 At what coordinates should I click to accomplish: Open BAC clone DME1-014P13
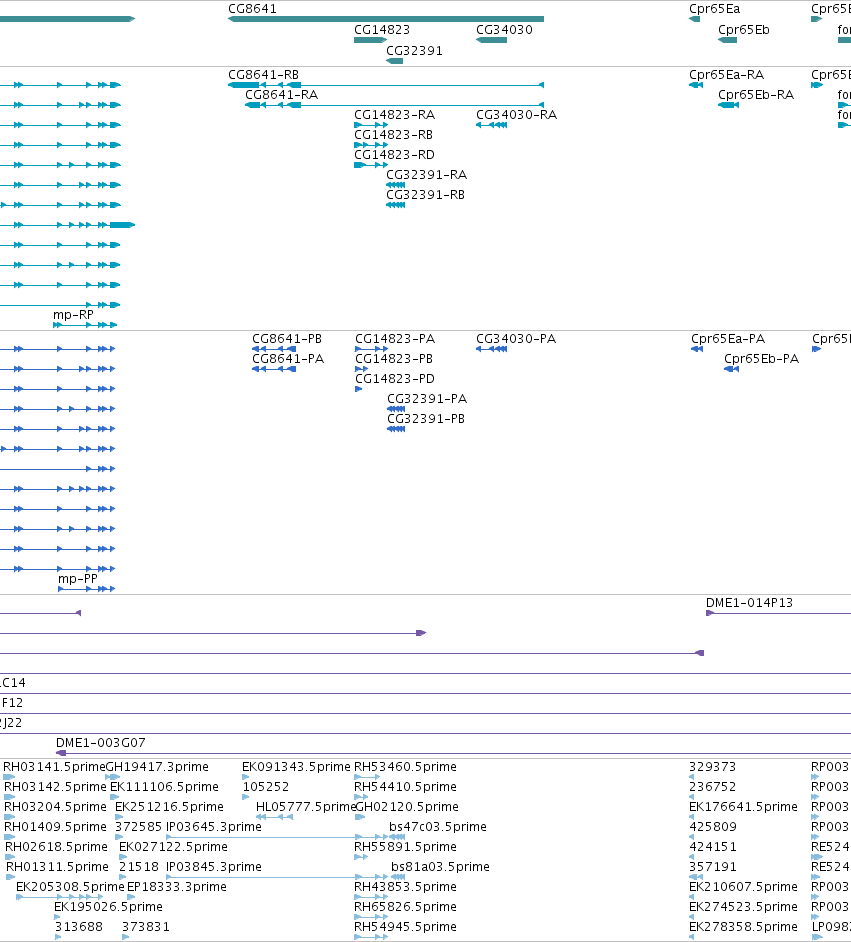[x=750, y=603]
